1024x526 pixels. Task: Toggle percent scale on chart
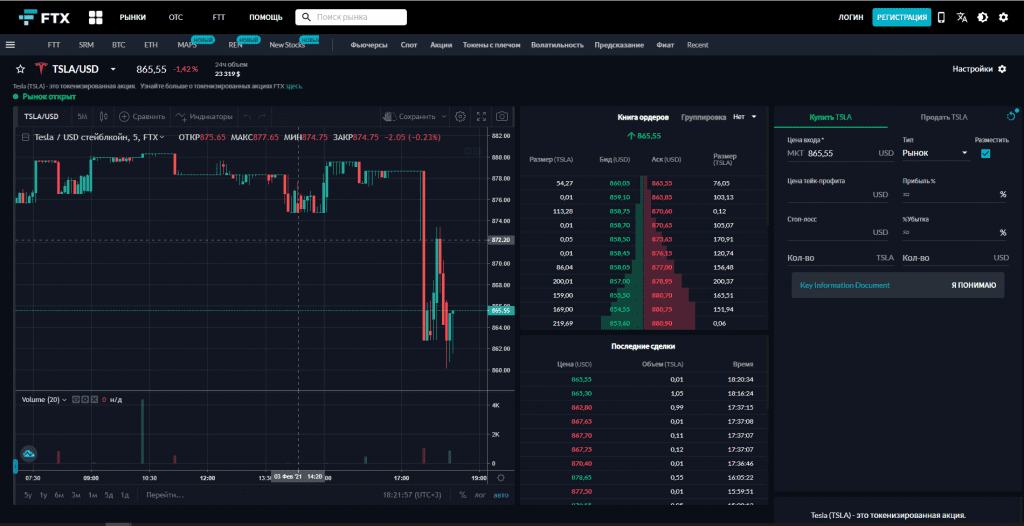(463, 495)
